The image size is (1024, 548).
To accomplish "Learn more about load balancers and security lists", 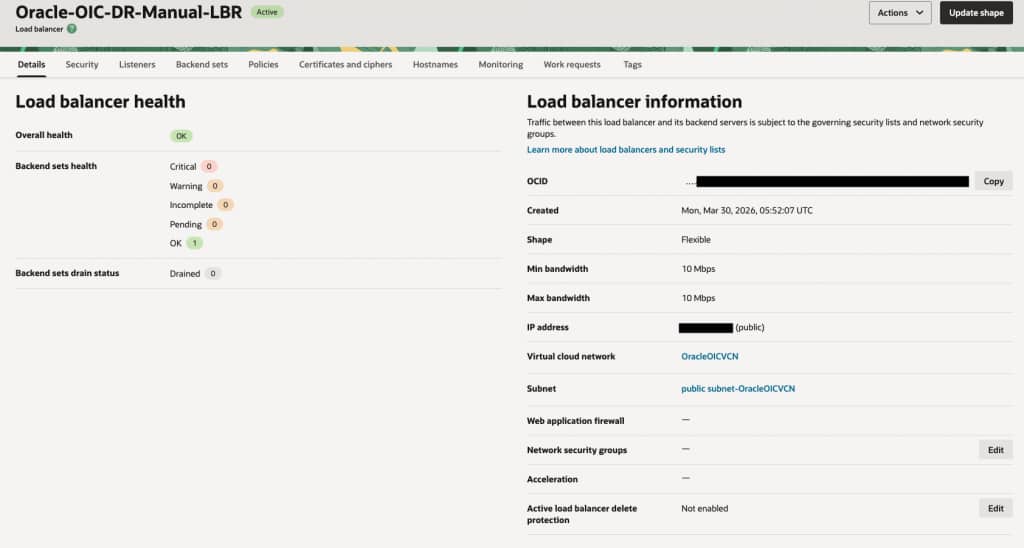I will (626, 150).
